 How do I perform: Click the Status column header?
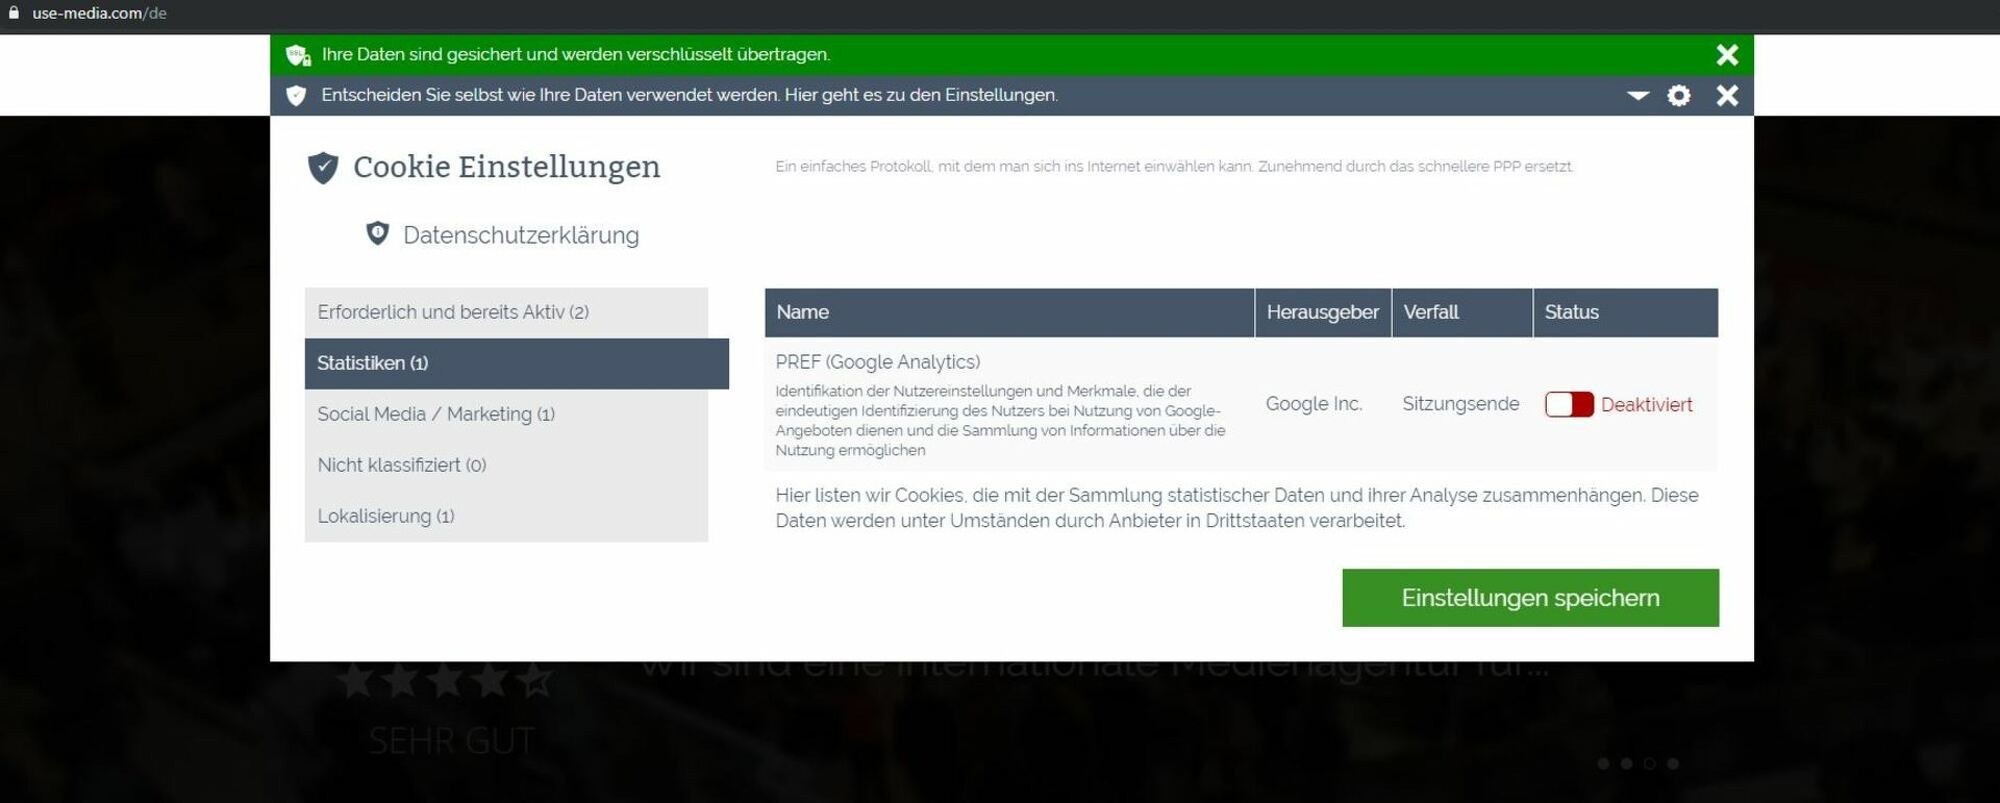pos(1625,312)
